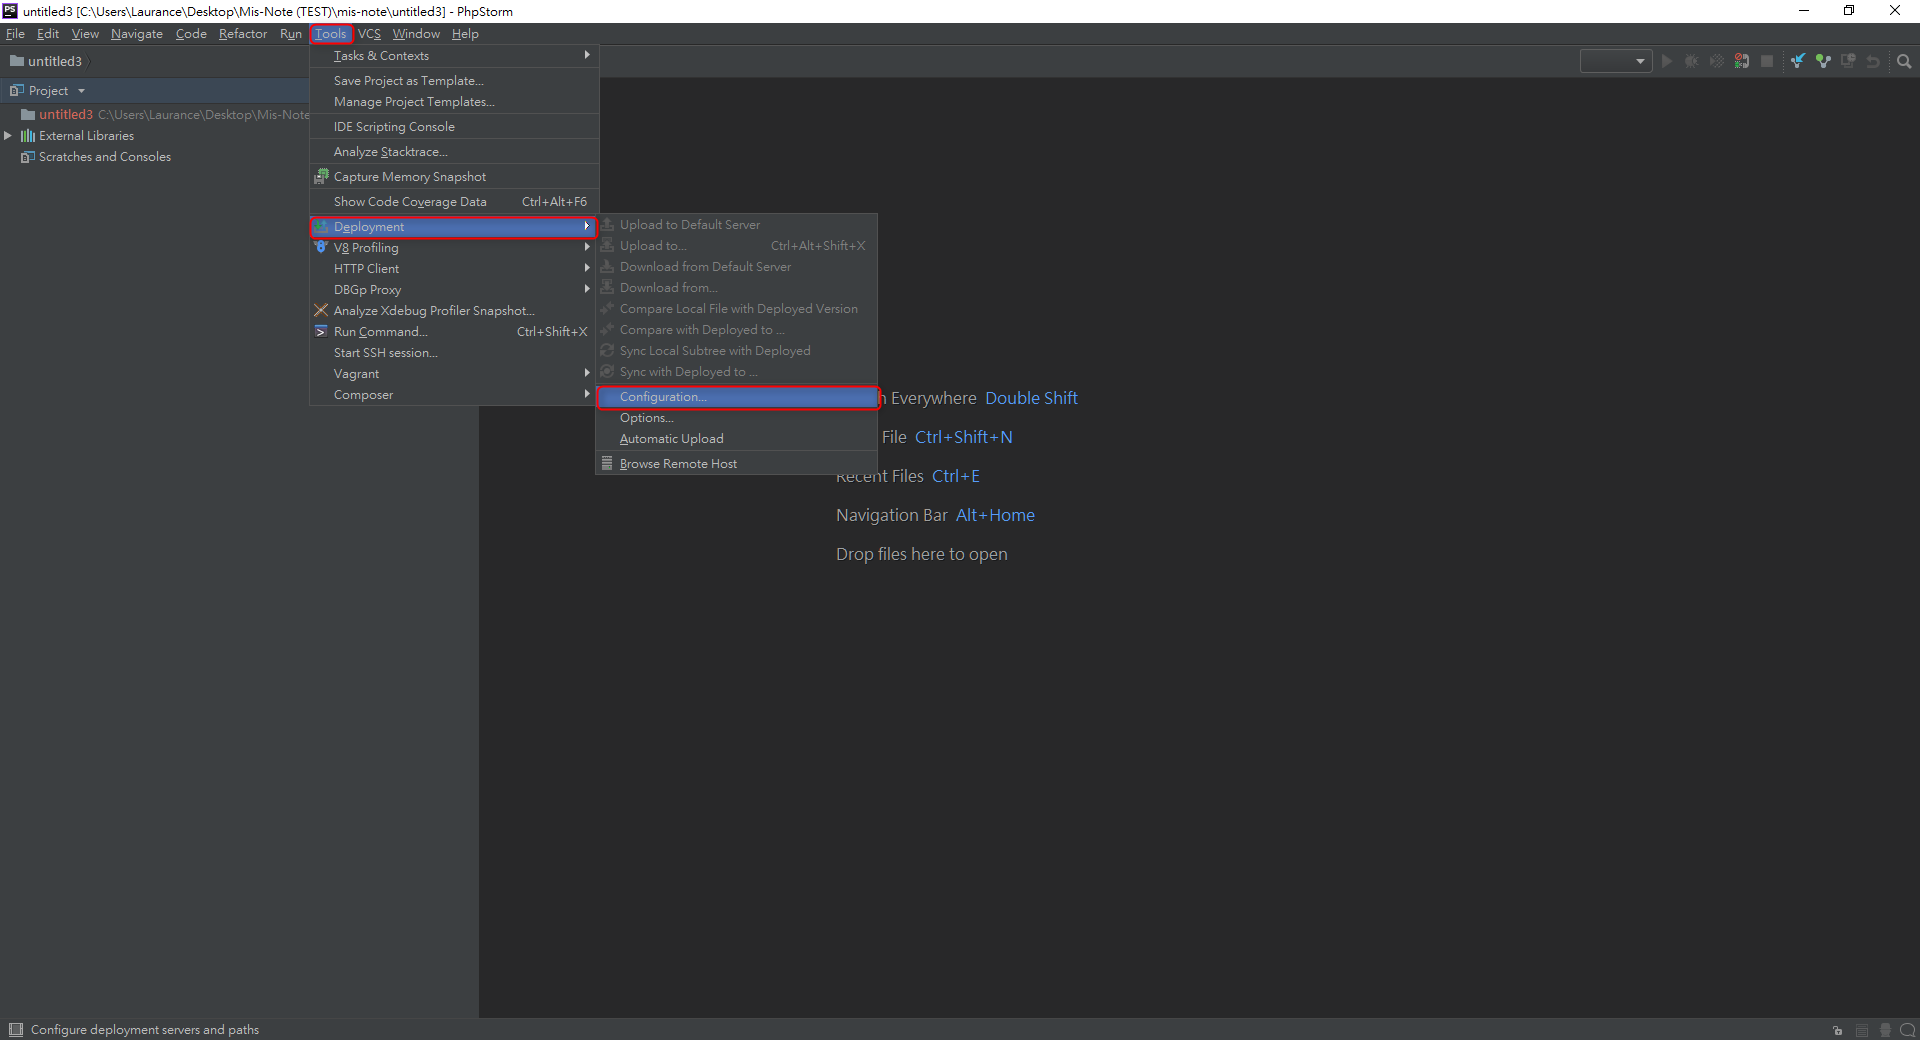
Task: Expand External Libraries tree node
Action: click(8, 136)
